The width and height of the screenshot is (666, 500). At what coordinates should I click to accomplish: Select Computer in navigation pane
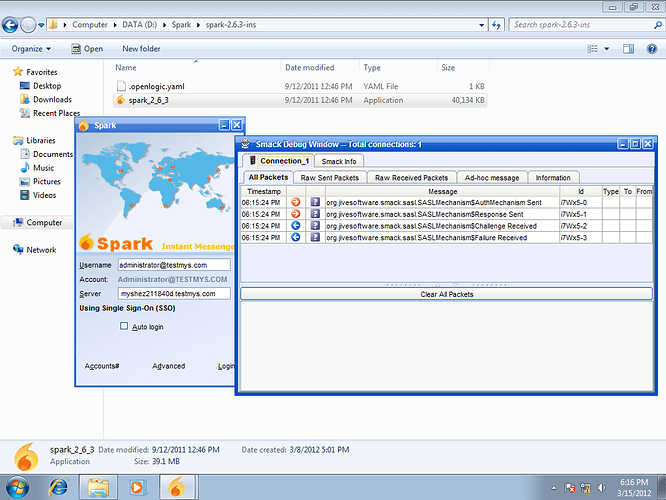[37, 223]
